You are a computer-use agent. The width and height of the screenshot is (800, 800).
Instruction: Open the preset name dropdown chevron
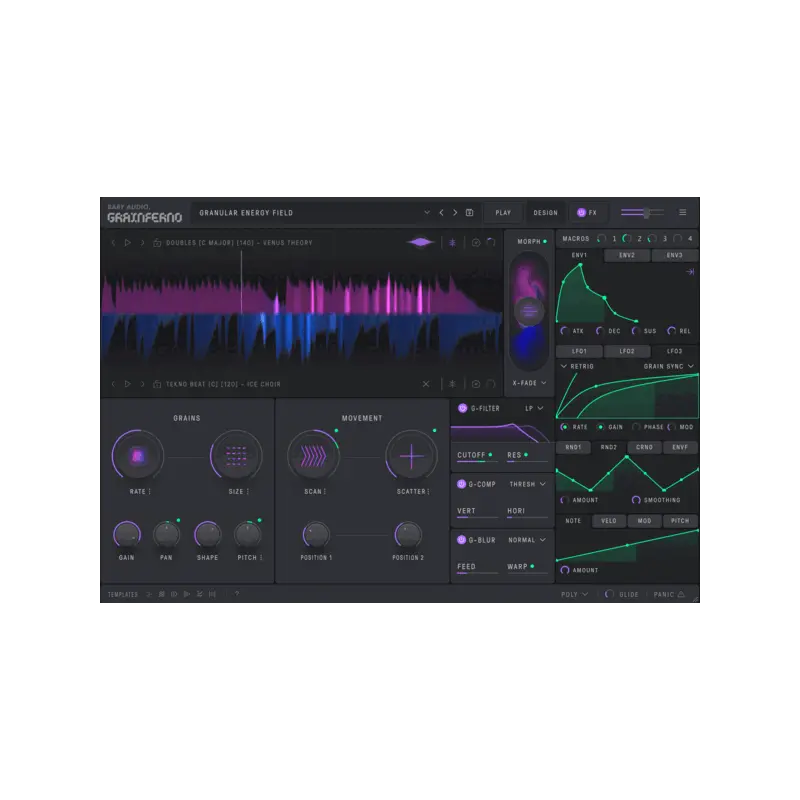pyautogui.click(x=427, y=212)
